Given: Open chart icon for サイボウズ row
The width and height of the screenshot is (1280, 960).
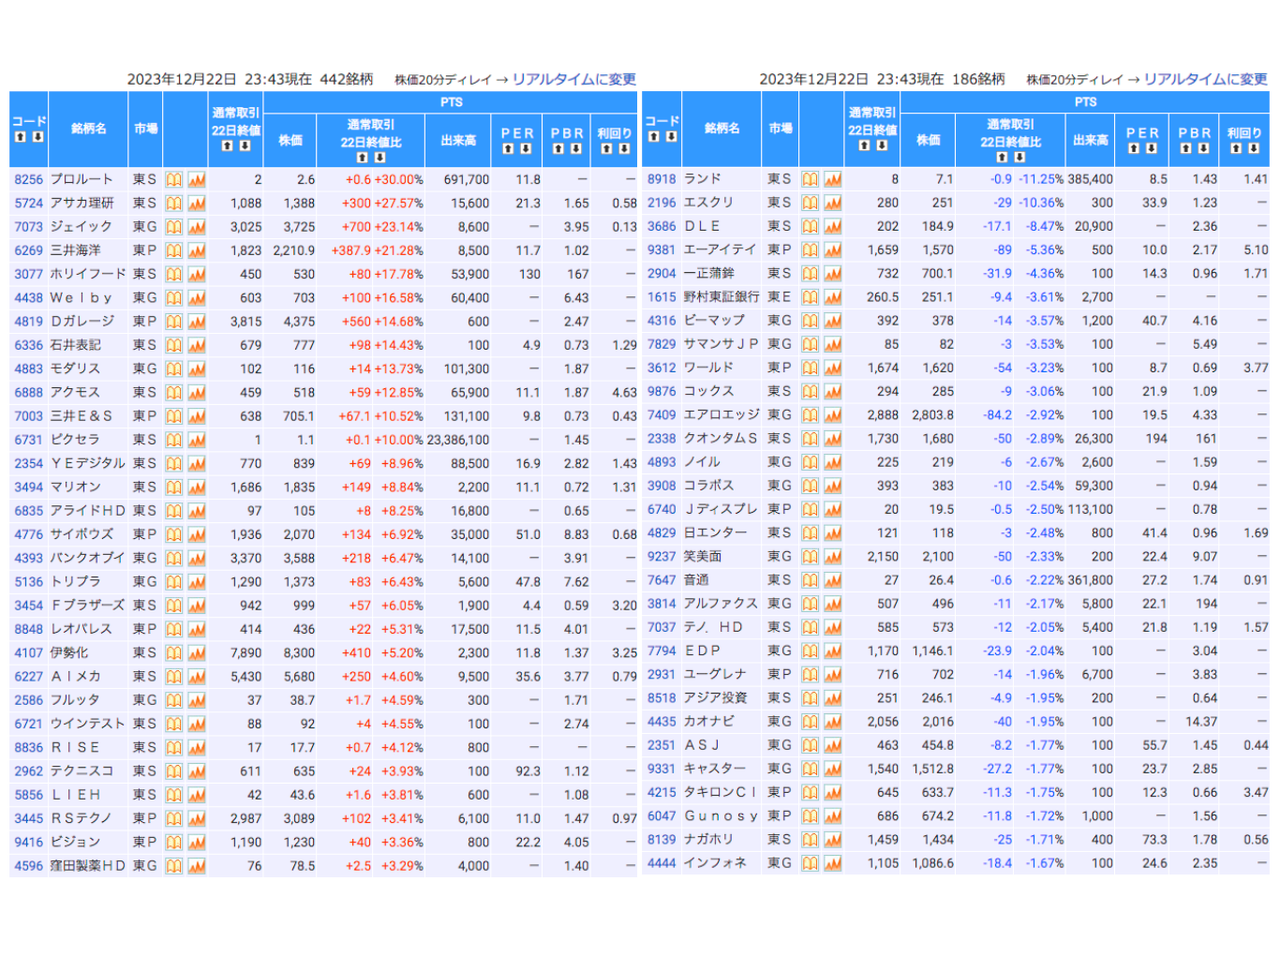Looking at the screenshot, I should [x=197, y=535].
